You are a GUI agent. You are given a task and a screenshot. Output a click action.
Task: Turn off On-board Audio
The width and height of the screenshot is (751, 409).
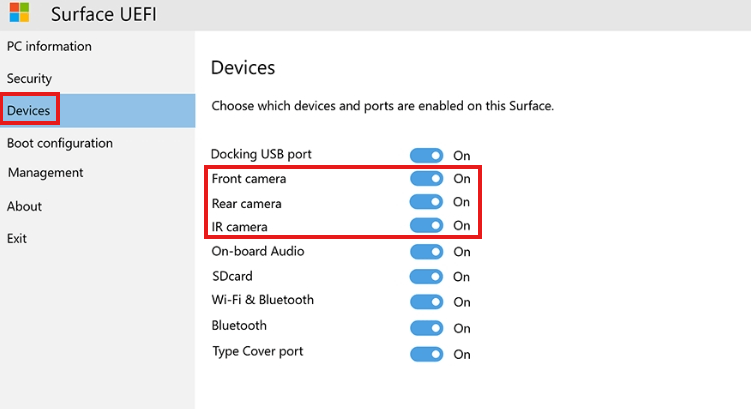[x=426, y=252]
